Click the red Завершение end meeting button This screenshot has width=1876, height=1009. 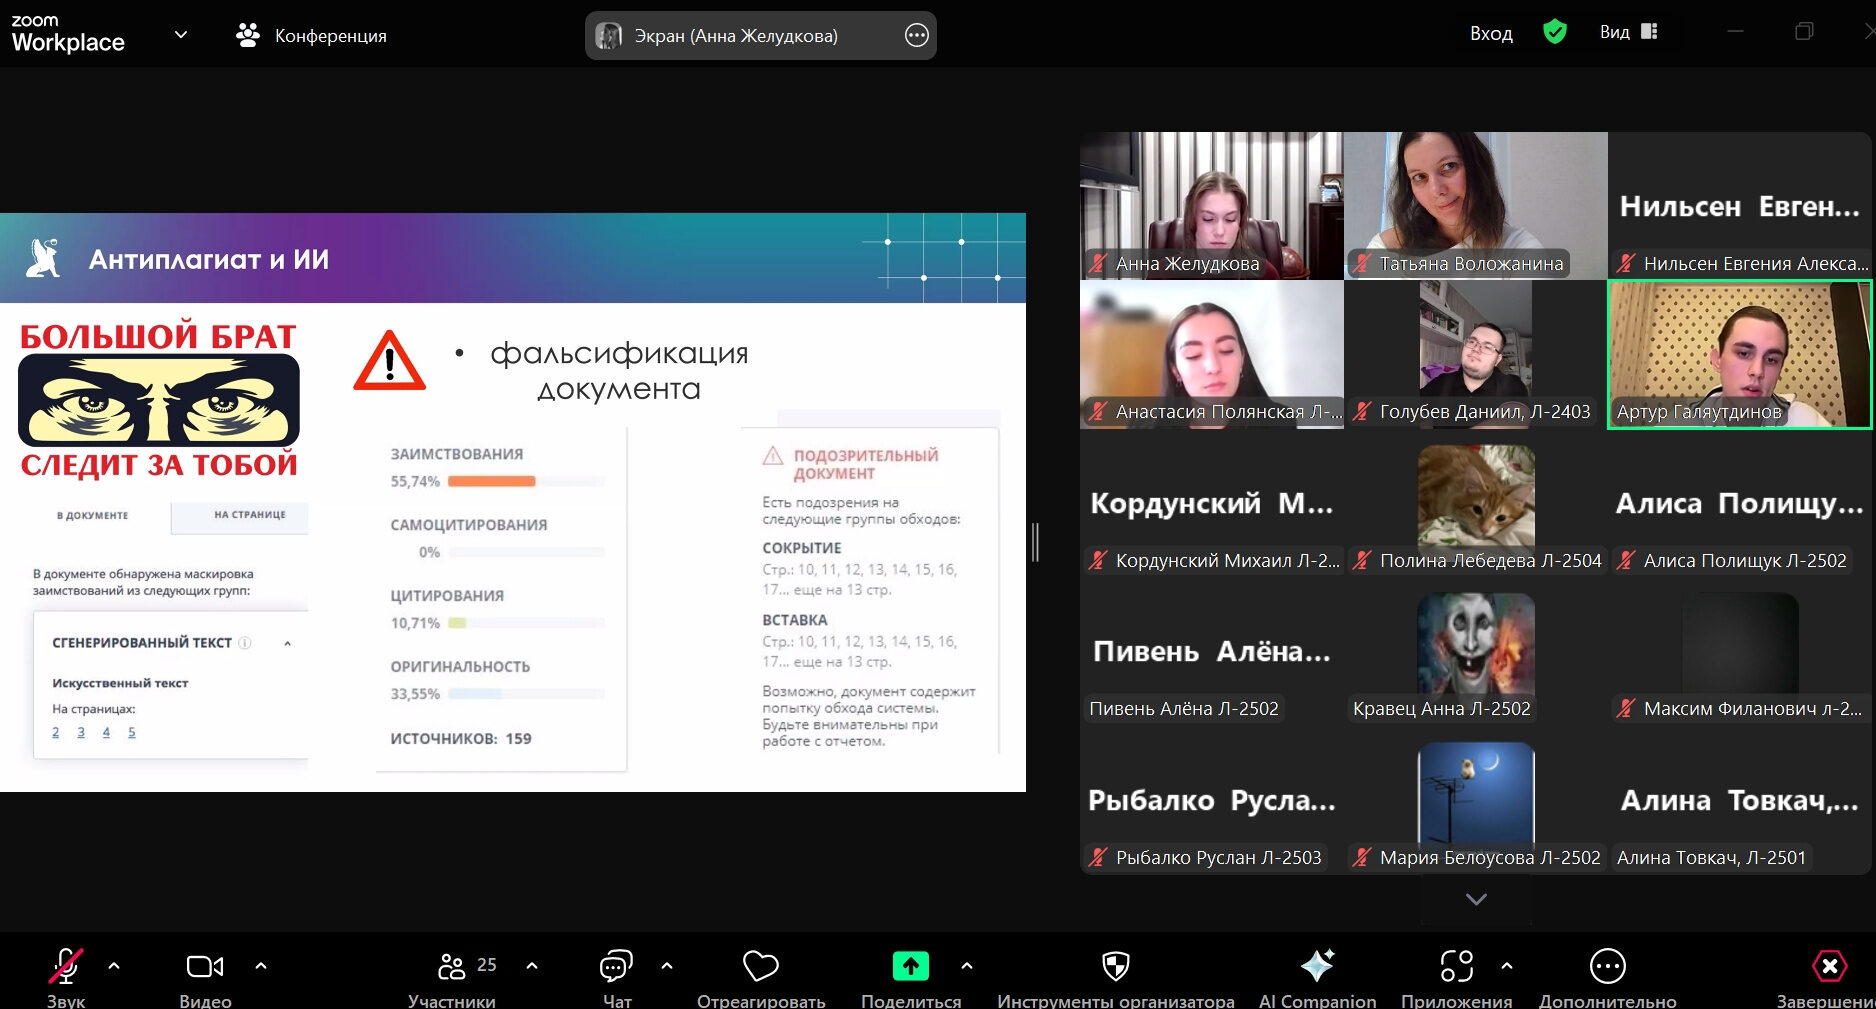(x=1829, y=966)
